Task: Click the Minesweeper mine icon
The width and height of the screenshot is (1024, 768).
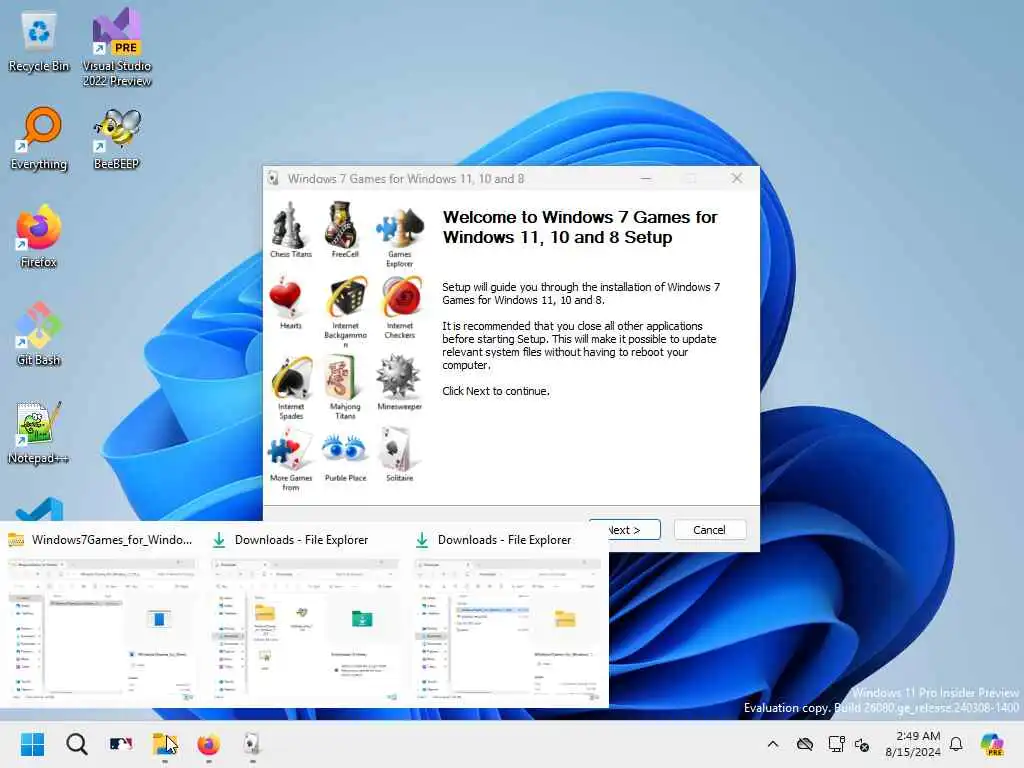Action: pyautogui.click(x=398, y=376)
